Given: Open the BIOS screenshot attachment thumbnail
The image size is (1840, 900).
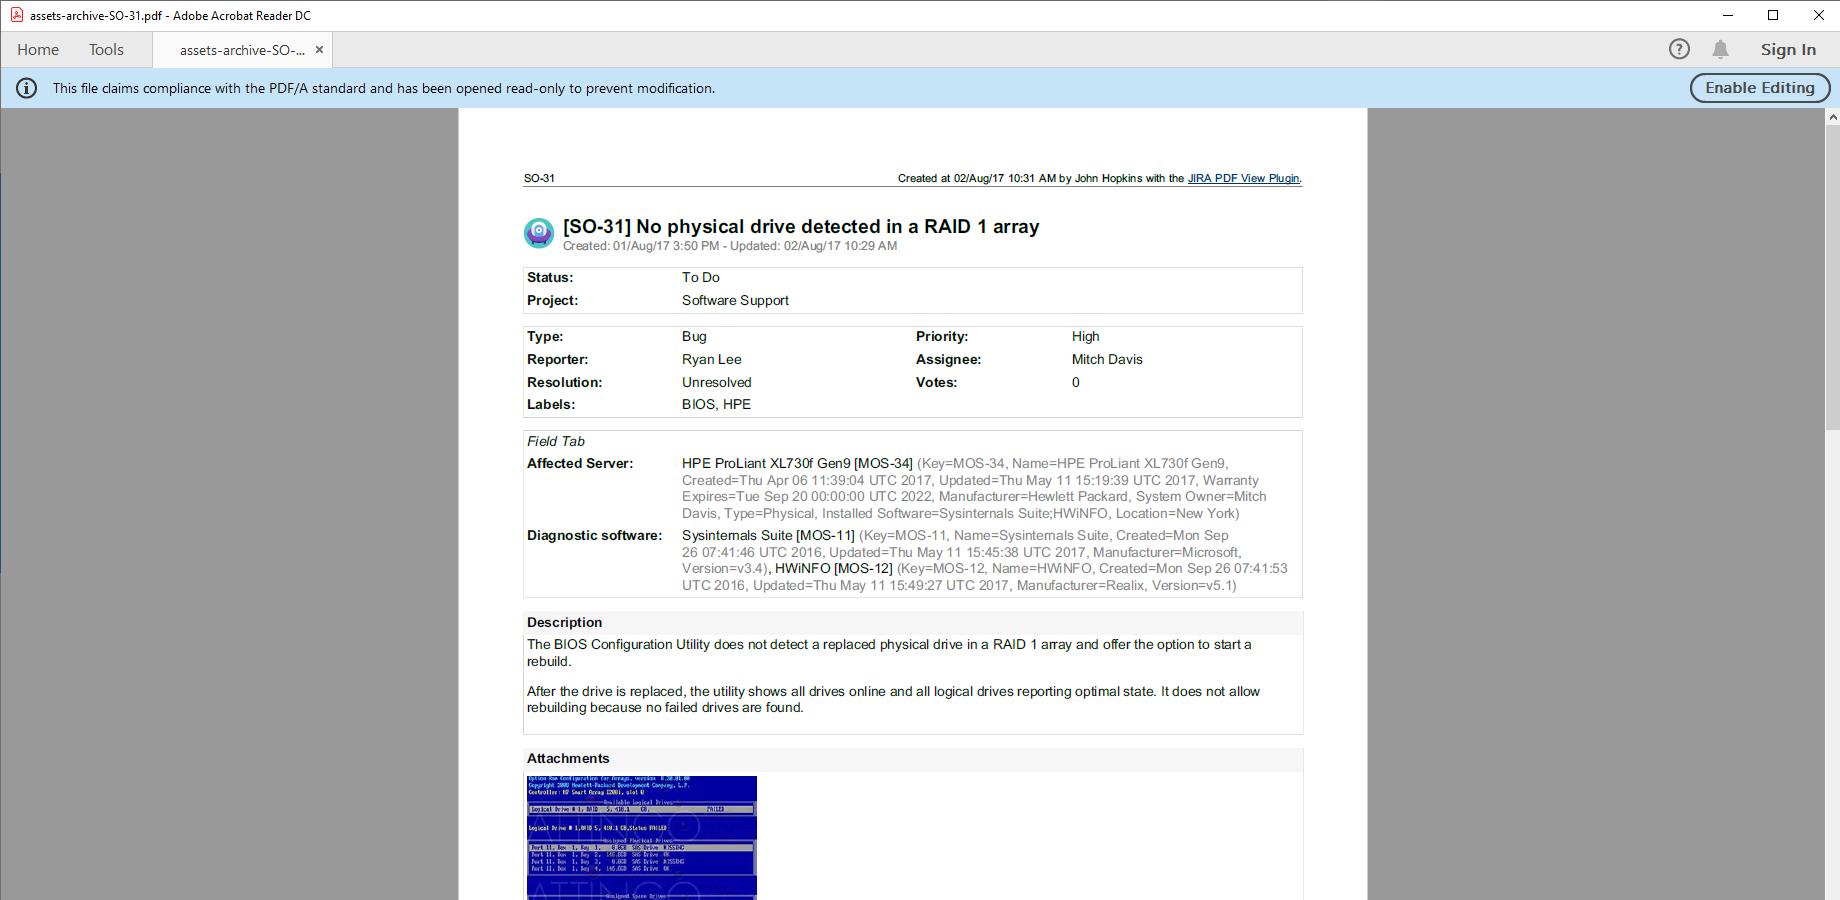Looking at the screenshot, I should point(642,838).
